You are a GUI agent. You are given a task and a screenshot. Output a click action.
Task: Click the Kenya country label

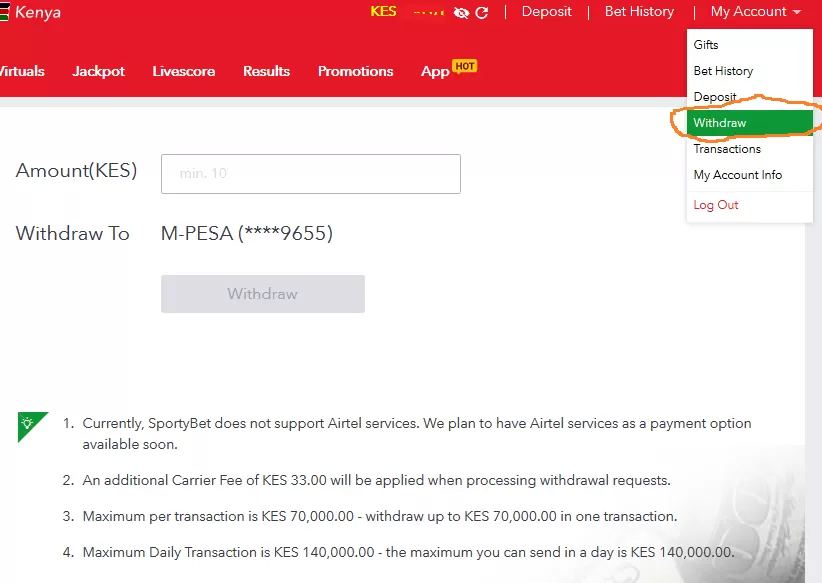(38, 12)
